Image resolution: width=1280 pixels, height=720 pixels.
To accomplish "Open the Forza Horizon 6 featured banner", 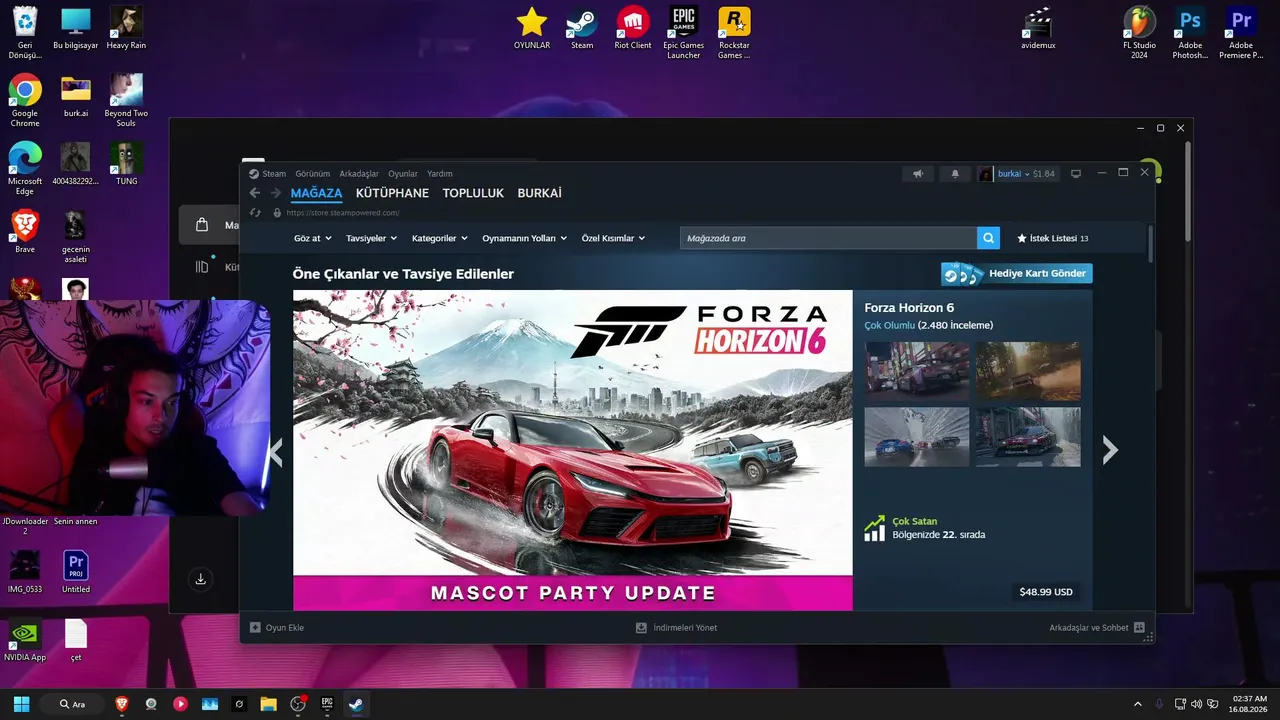I will click(573, 450).
